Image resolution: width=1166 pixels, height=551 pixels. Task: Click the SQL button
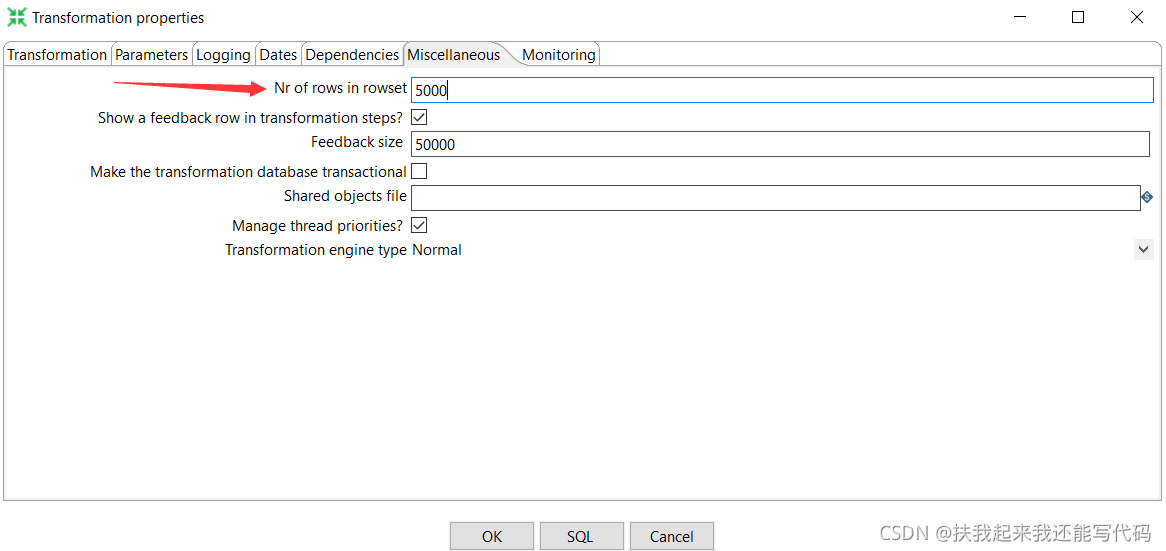click(x=582, y=536)
